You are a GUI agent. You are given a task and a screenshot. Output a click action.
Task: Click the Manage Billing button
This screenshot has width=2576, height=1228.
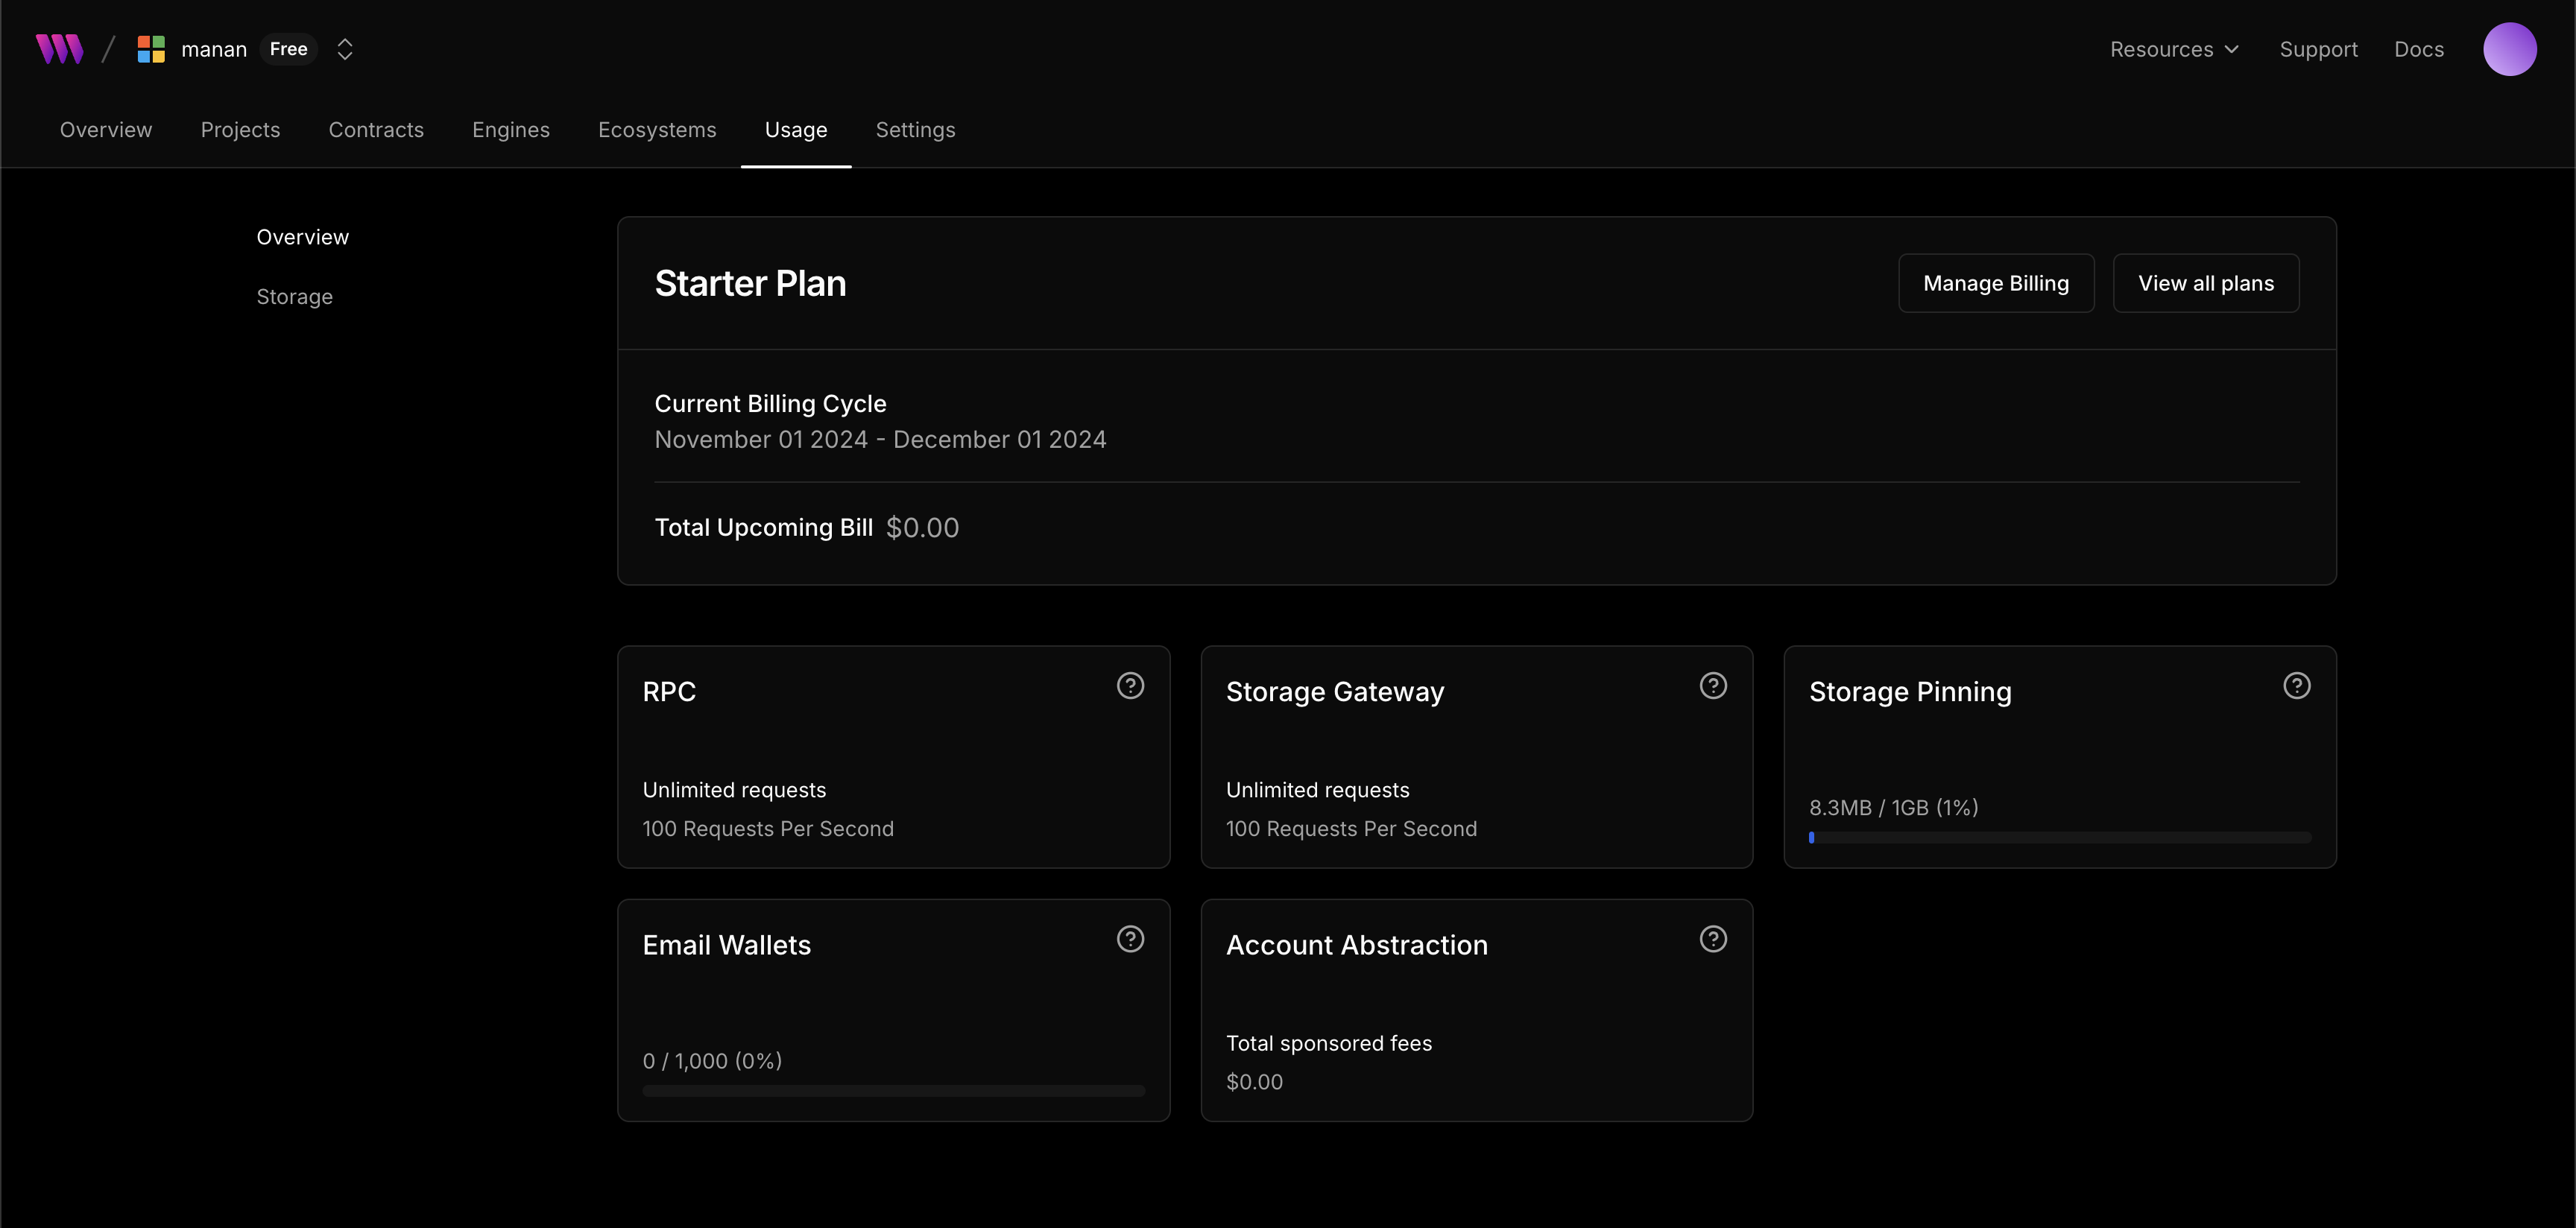[1995, 283]
